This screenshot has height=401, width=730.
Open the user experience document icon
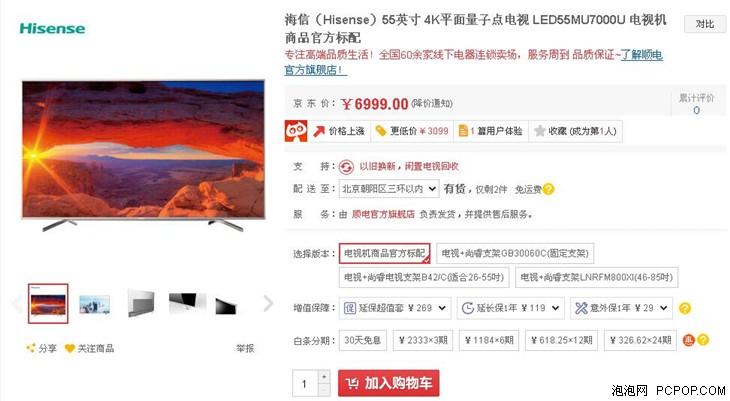pos(463,131)
